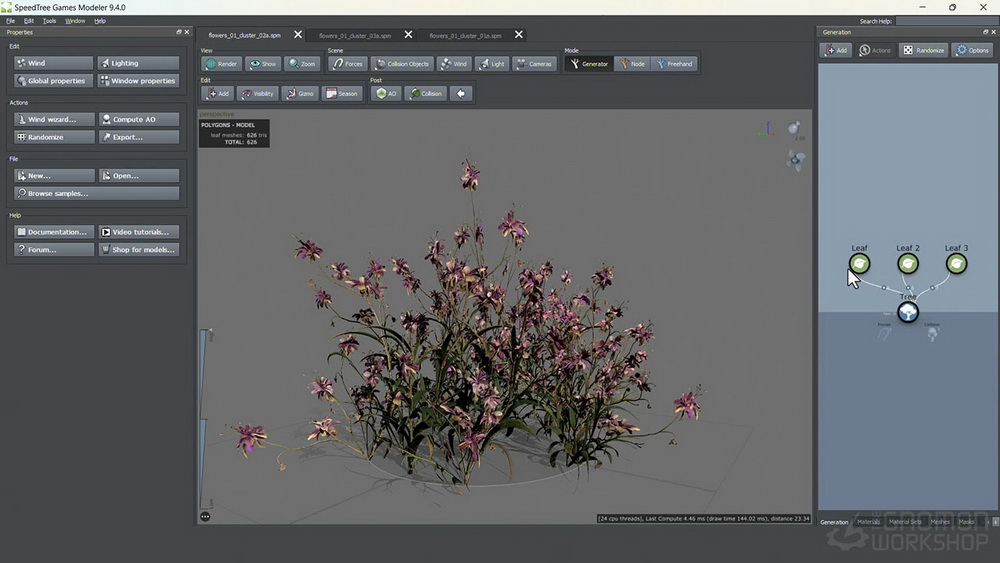The image size is (1000, 563).
Task: Undock the Properties panel
Action: coord(179,32)
